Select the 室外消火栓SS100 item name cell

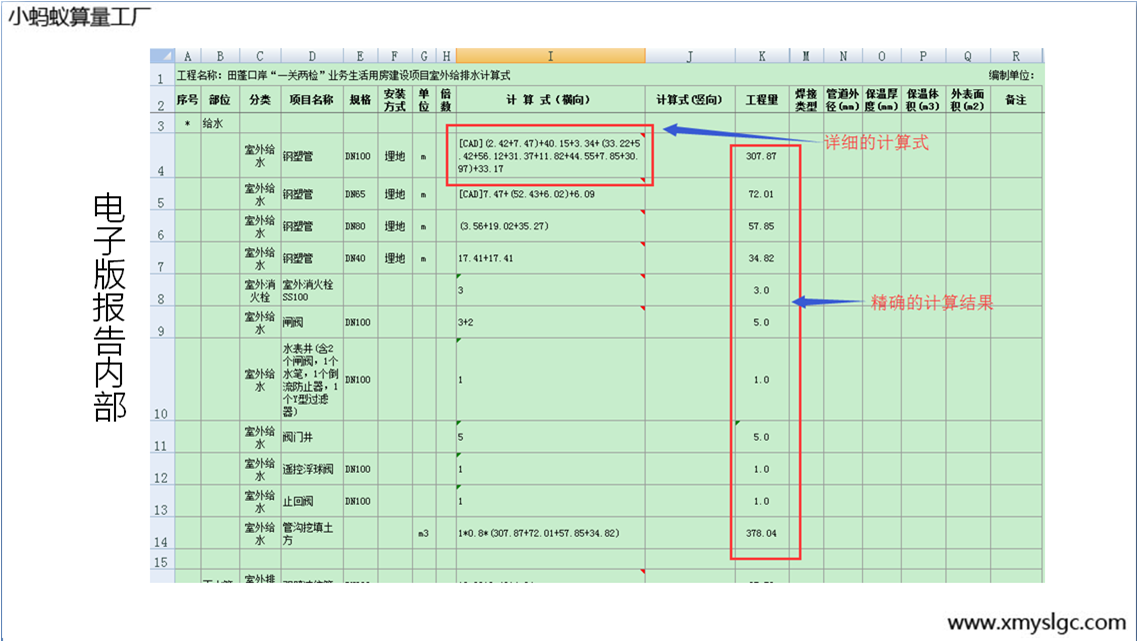[311, 290]
